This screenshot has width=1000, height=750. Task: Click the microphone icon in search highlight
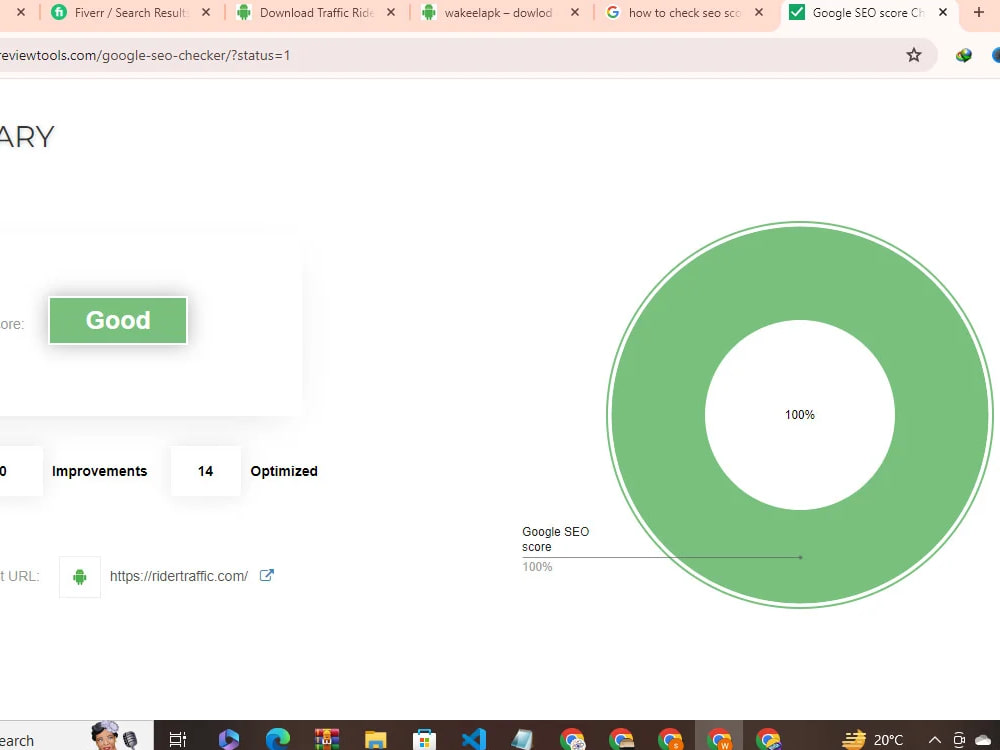pos(130,740)
